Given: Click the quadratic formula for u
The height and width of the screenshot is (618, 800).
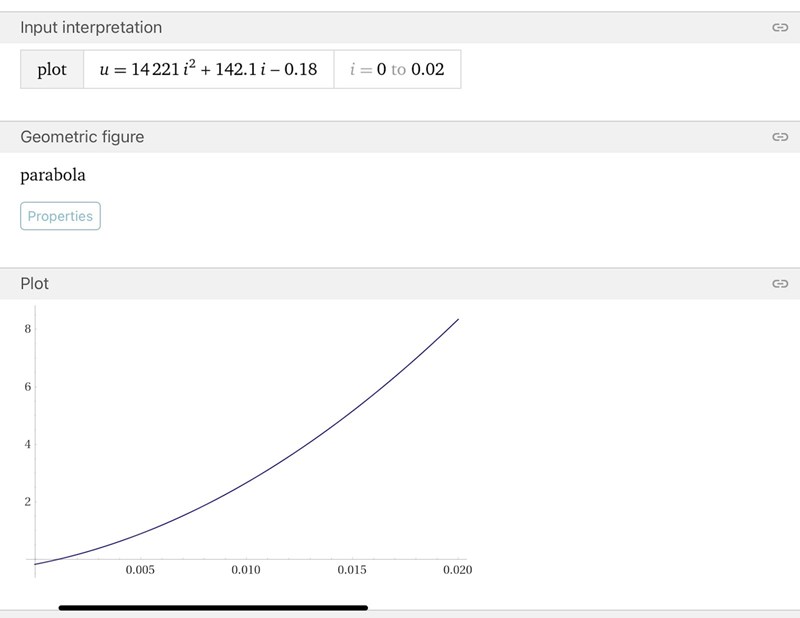Looking at the screenshot, I should [208, 70].
